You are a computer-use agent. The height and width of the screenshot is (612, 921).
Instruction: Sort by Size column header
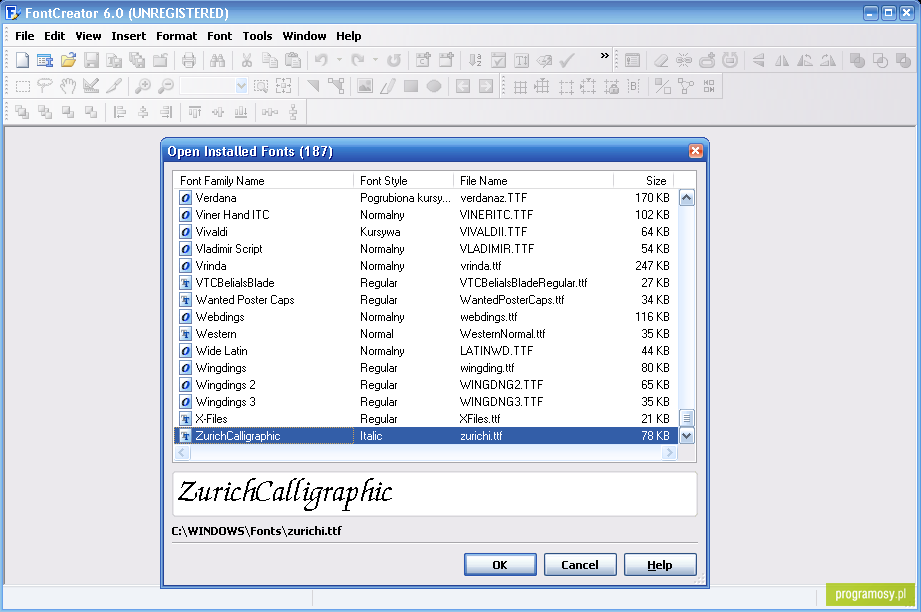(x=643, y=180)
